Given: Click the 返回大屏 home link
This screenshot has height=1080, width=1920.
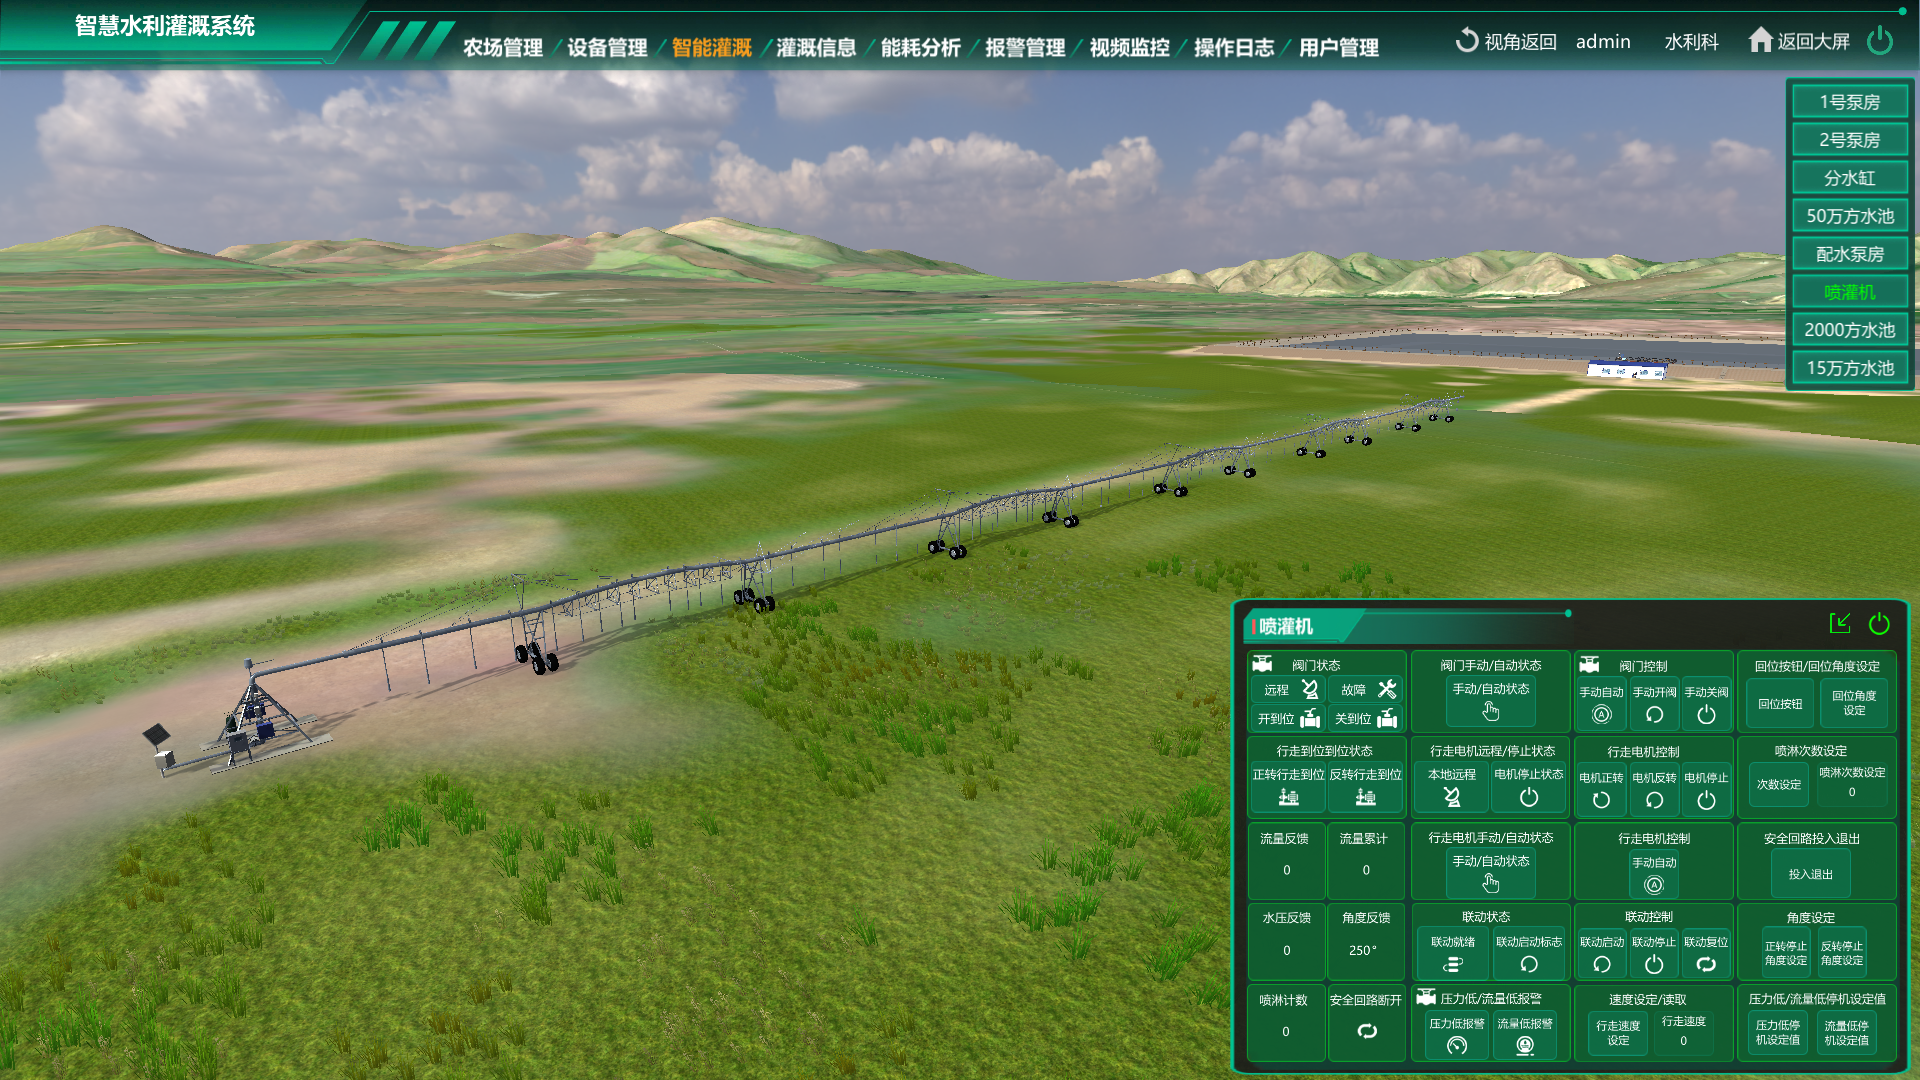Looking at the screenshot, I should point(1798,41).
